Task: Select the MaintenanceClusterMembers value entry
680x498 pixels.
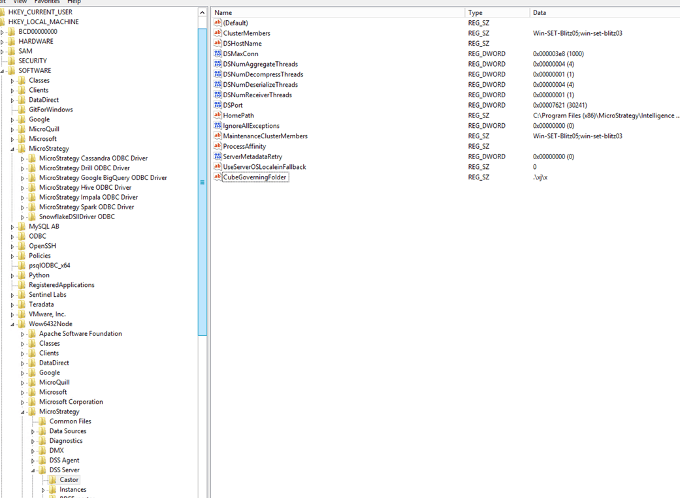Action: (265, 136)
